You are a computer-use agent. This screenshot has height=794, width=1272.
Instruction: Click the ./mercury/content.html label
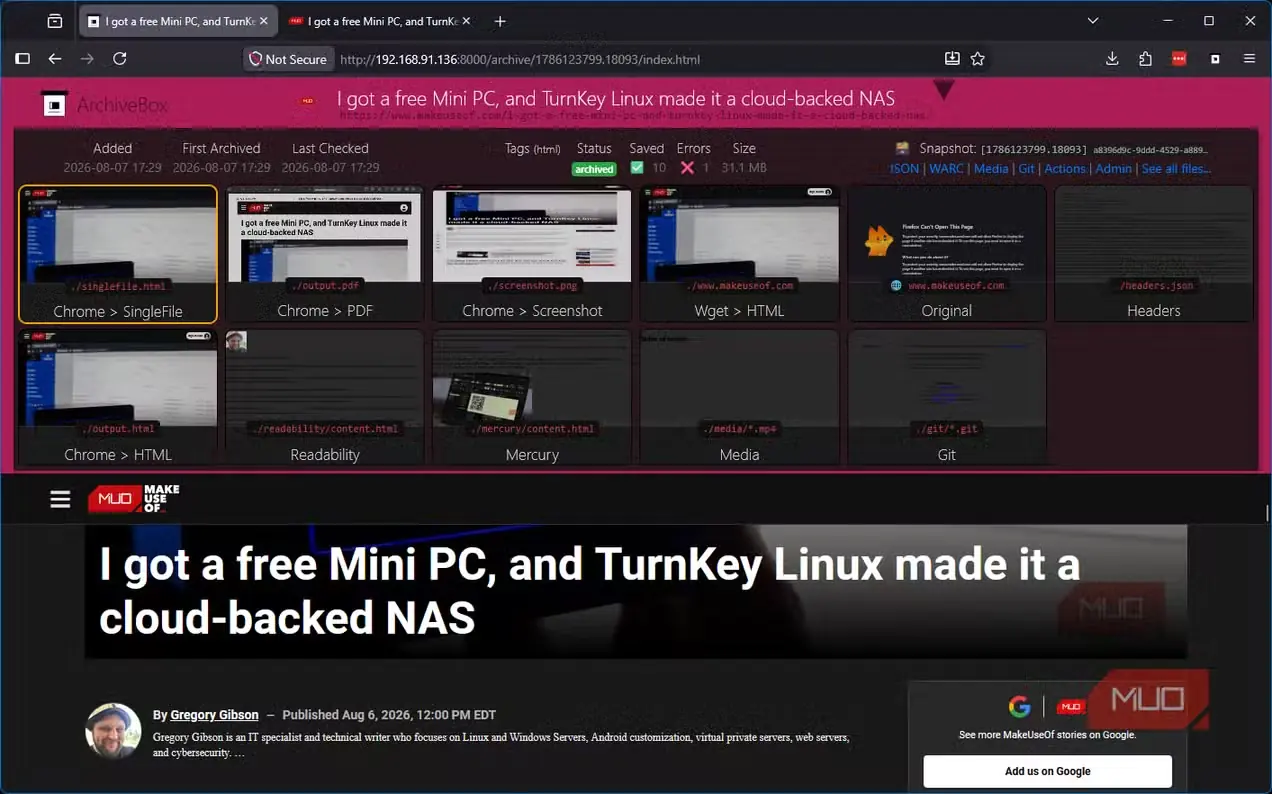click(532, 429)
